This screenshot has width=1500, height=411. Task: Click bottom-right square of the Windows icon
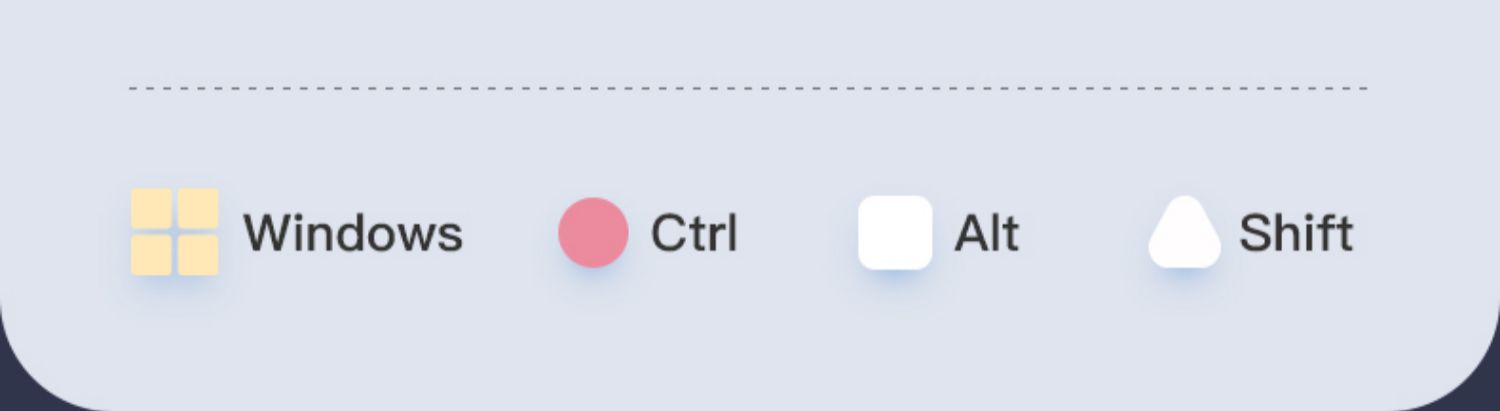[198, 255]
